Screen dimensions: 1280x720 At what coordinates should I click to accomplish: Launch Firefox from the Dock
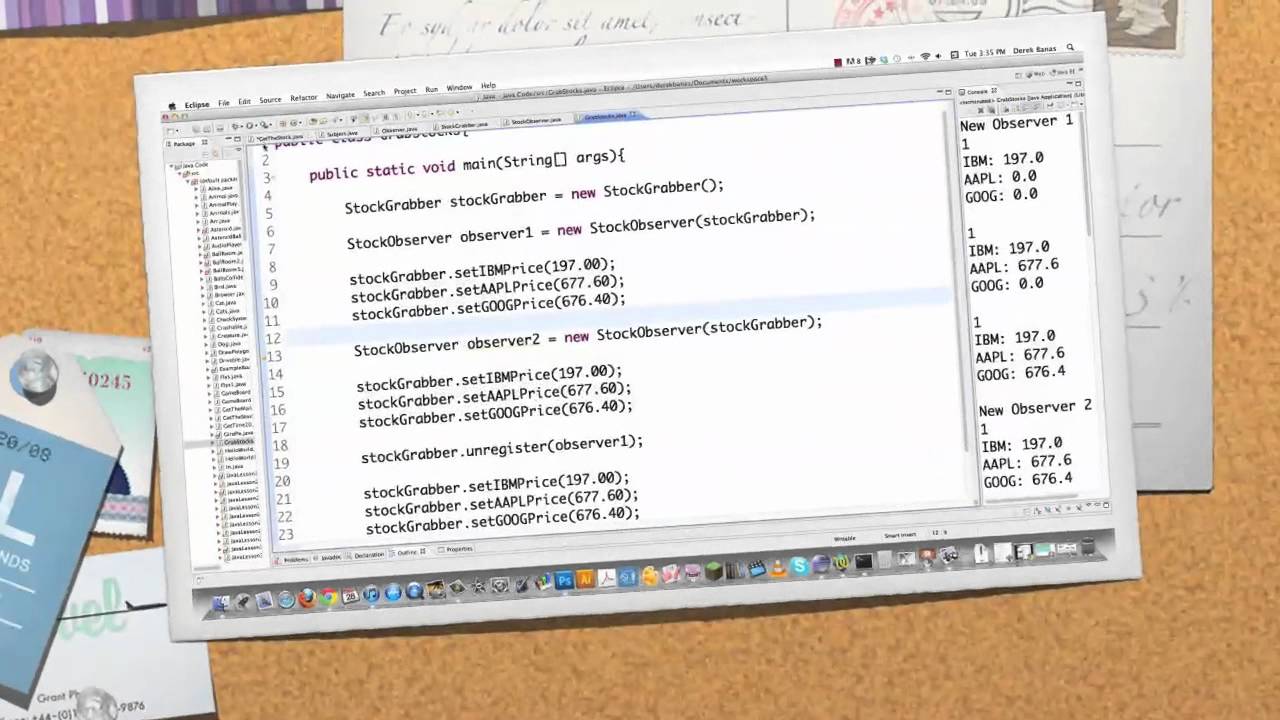tap(307, 598)
